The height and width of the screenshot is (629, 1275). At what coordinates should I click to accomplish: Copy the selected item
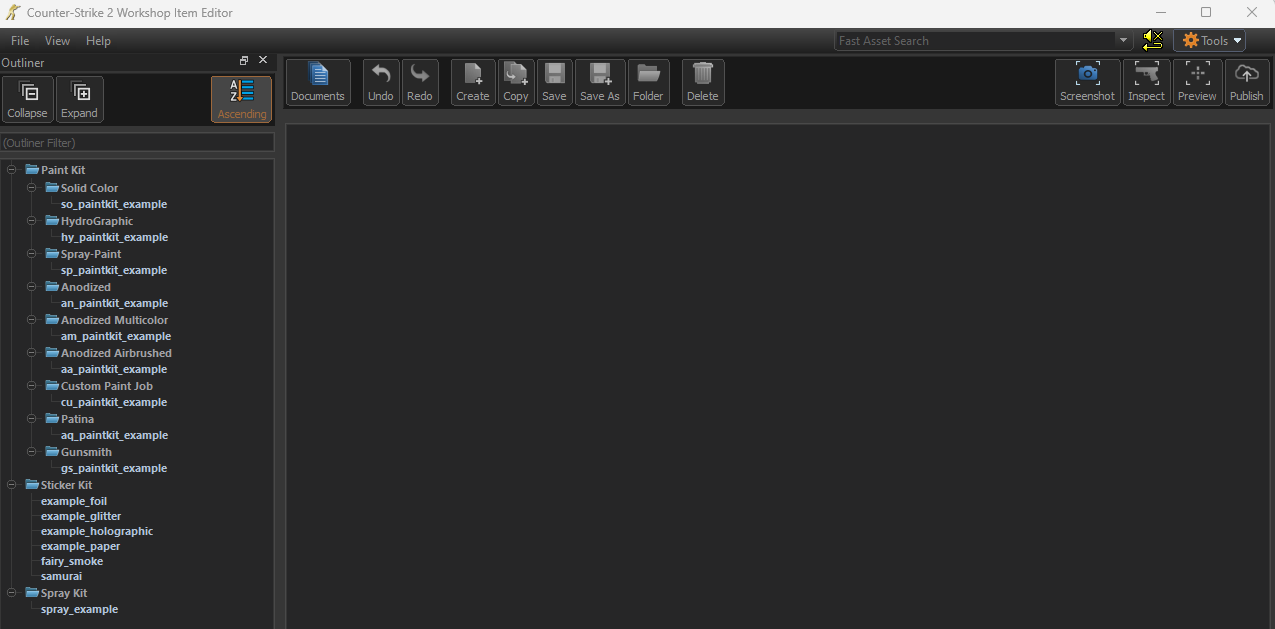point(516,82)
